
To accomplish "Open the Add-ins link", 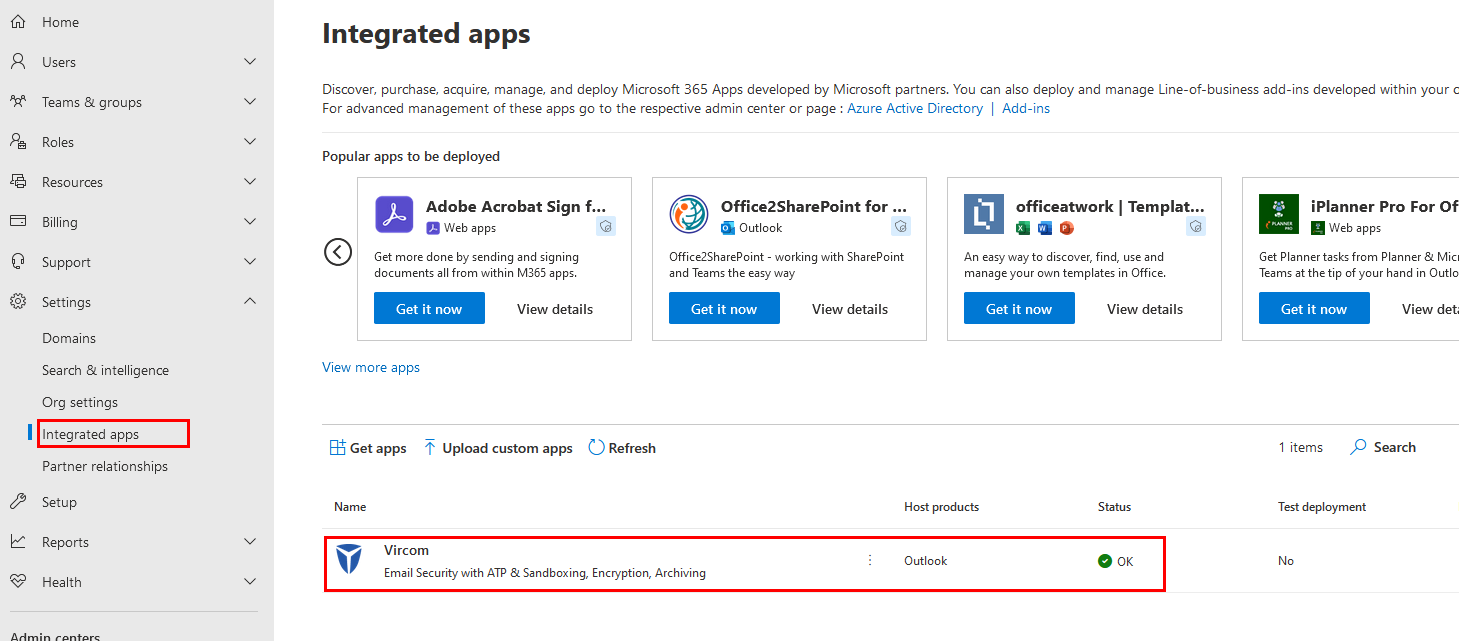I will click(1026, 108).
